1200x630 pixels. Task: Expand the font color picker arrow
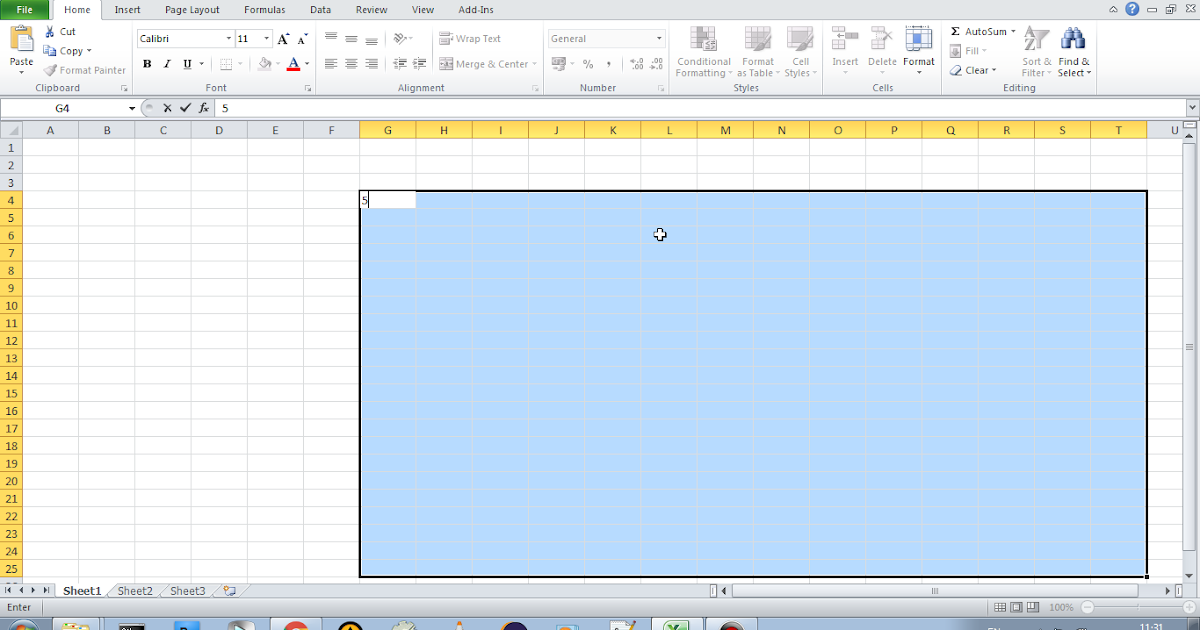coord(307,64)
